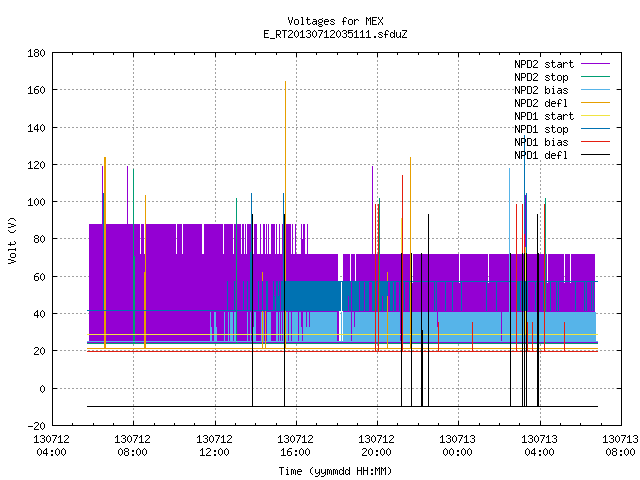Click the yellow NPD1 start legend line

tap(596, 116)
